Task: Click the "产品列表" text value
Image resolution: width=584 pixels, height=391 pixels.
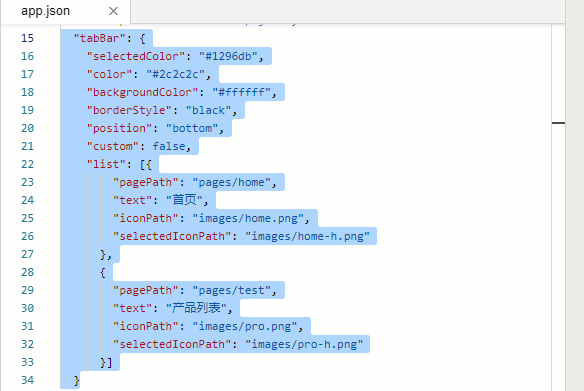Action: pos(196,308)
